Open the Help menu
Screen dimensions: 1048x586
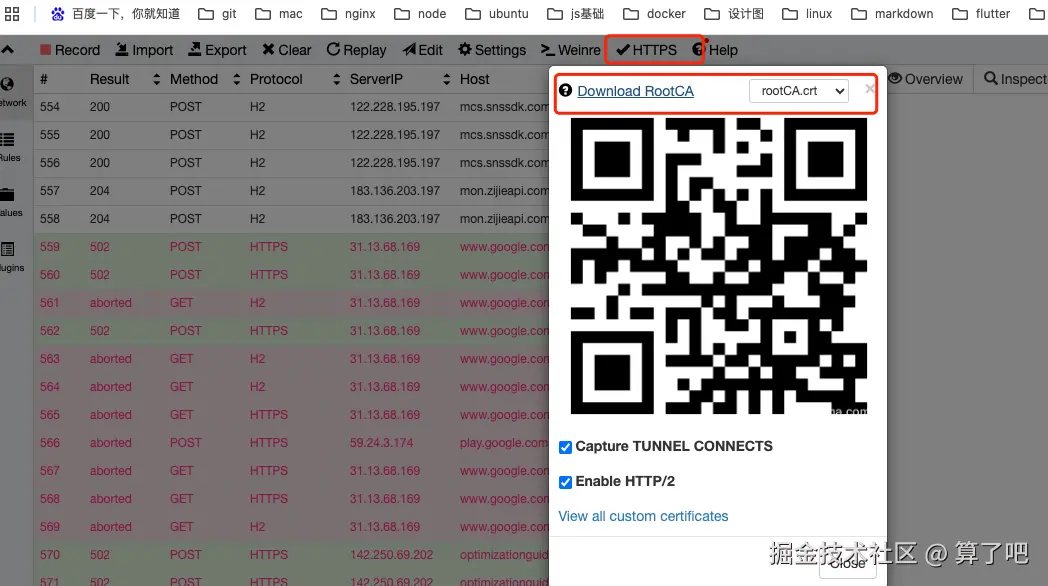click(715, 50)
